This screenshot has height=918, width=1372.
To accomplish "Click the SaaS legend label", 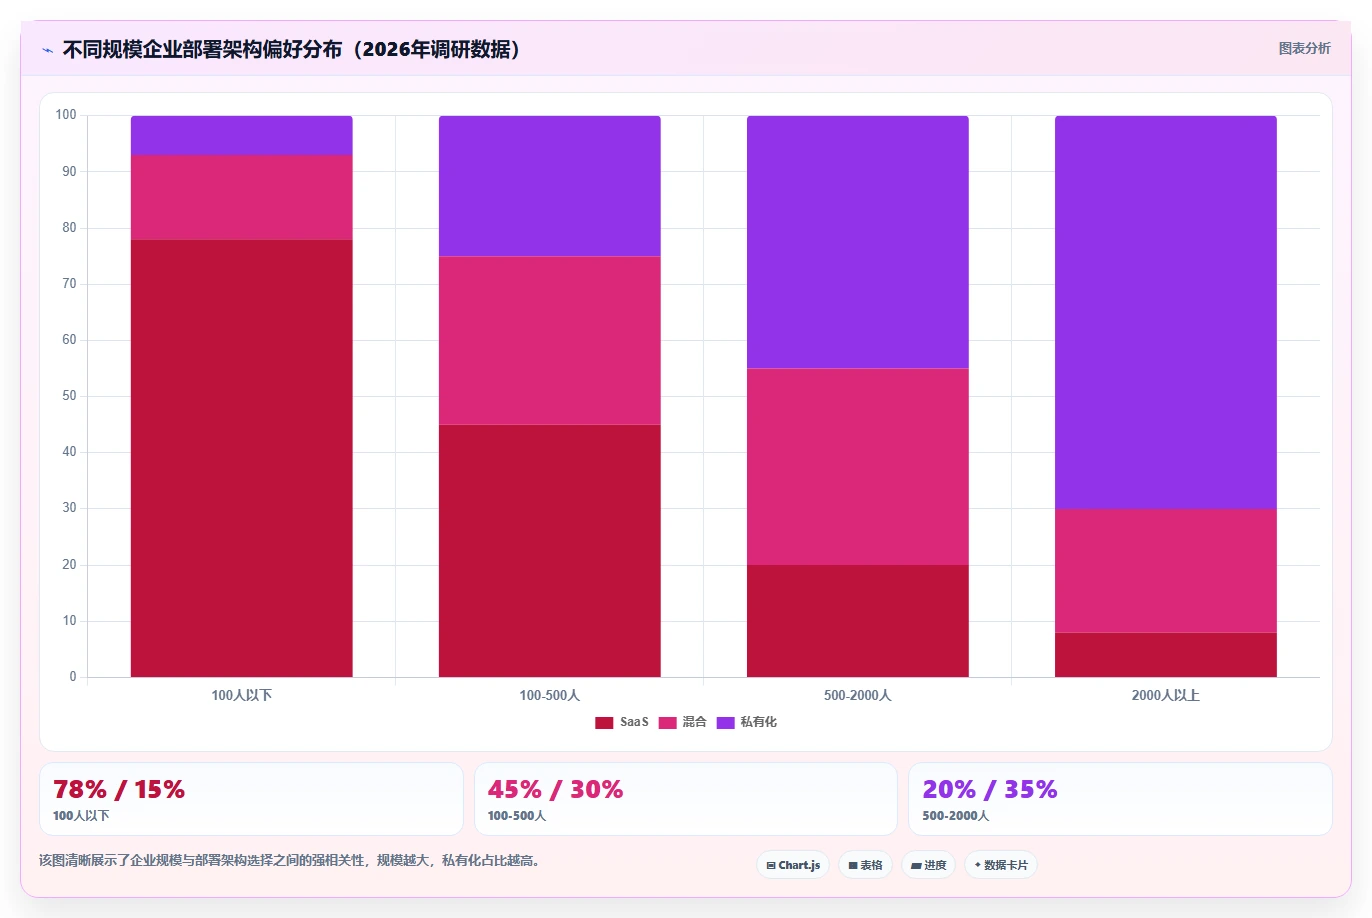I will point(634,722).
